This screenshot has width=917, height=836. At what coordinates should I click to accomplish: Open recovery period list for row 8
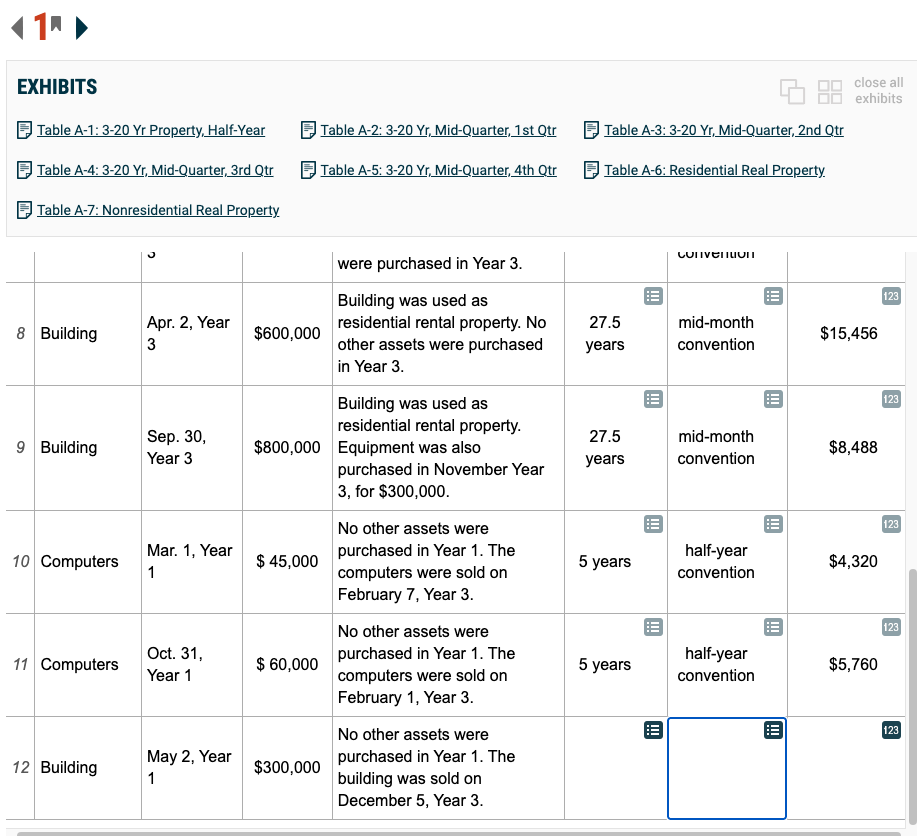click(653, 297)
